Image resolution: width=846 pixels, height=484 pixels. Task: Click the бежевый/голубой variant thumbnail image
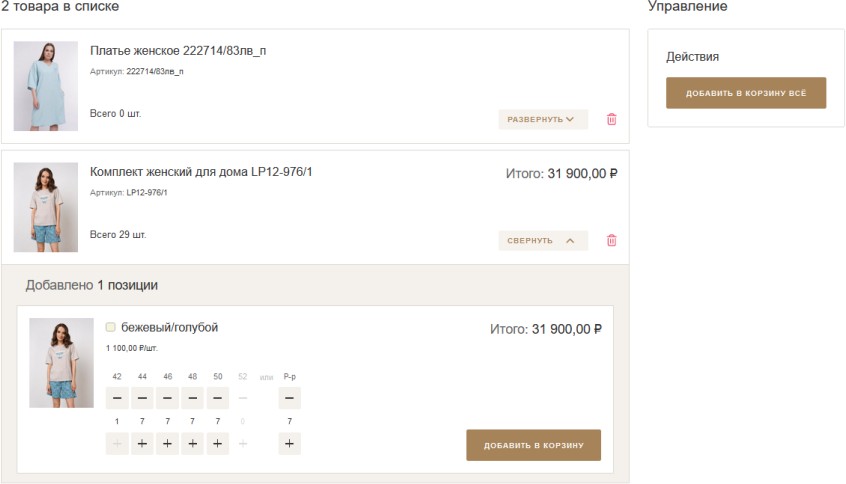coord(62,363)
